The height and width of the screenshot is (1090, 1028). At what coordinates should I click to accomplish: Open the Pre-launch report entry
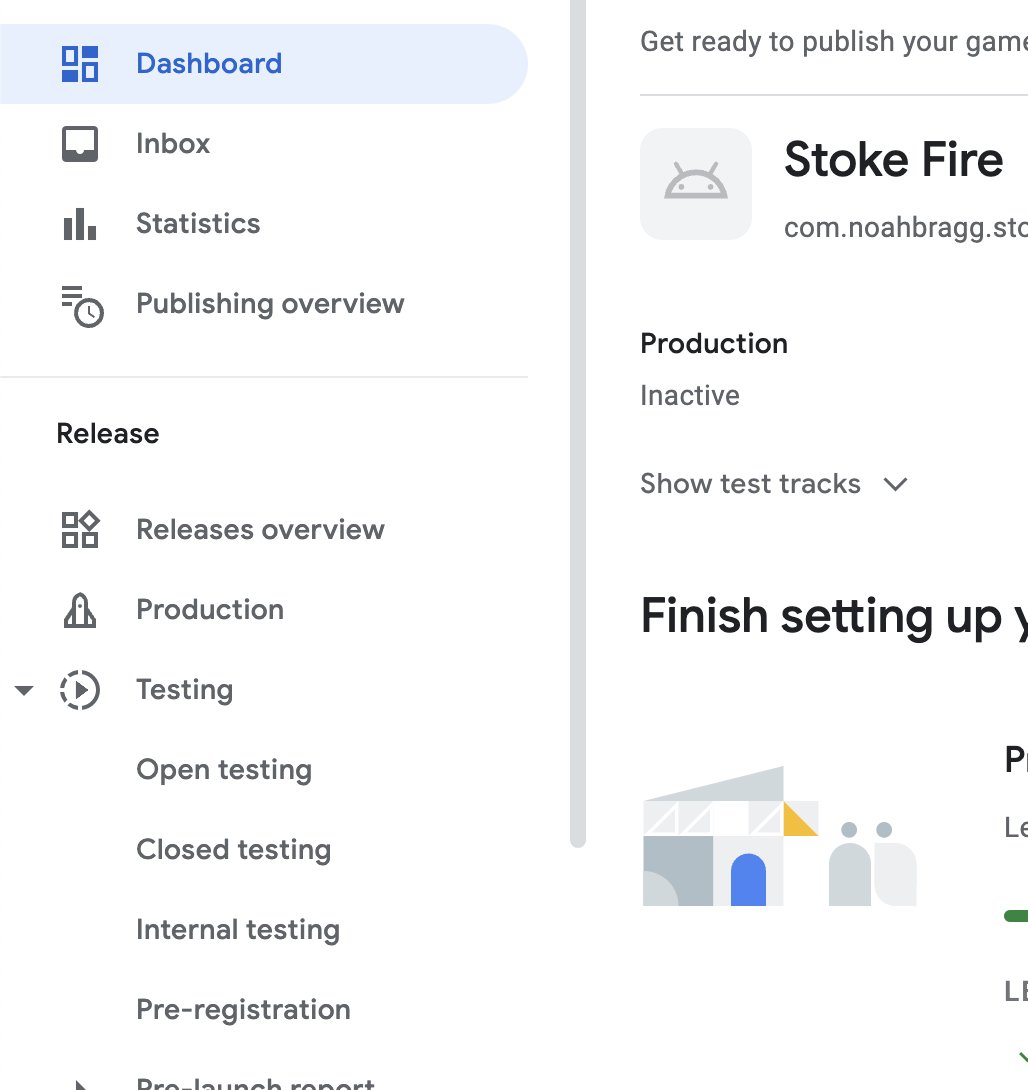256,1083
